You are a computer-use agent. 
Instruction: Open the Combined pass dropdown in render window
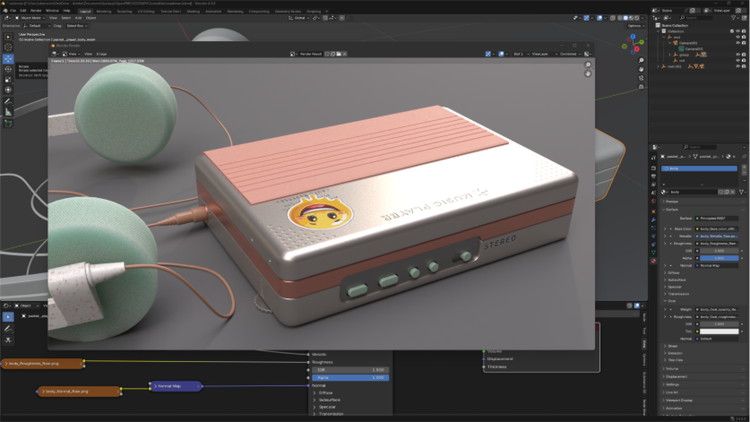[x=567, y=54]
